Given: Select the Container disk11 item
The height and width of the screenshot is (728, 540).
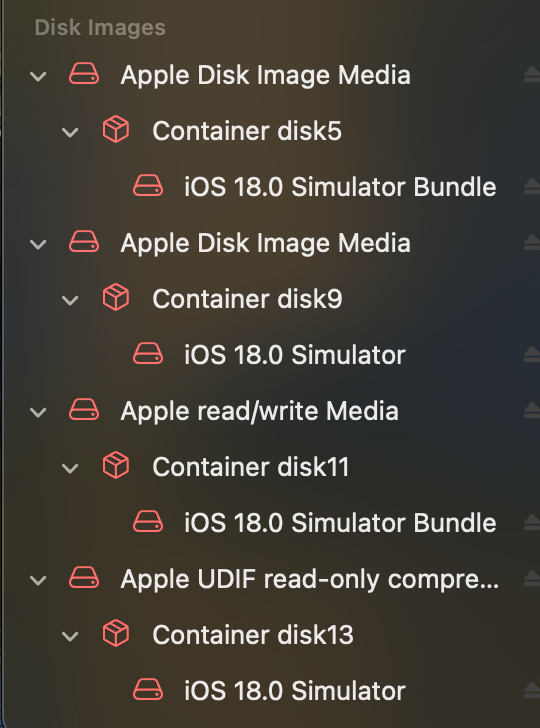Looking at the screenshot, I should click(251, 467).
